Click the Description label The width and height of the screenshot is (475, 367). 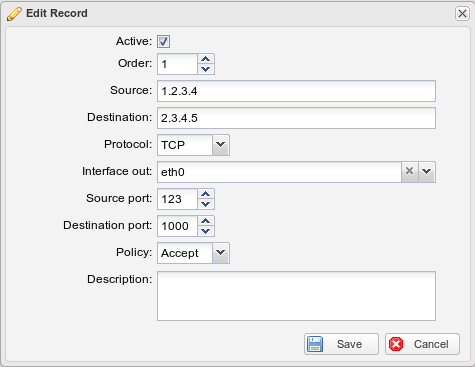coord(120,279)
